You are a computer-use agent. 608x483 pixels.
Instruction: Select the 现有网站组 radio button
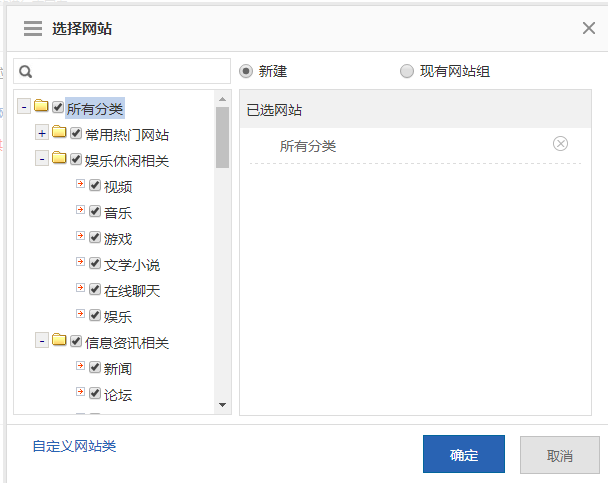tap(407, 71)
